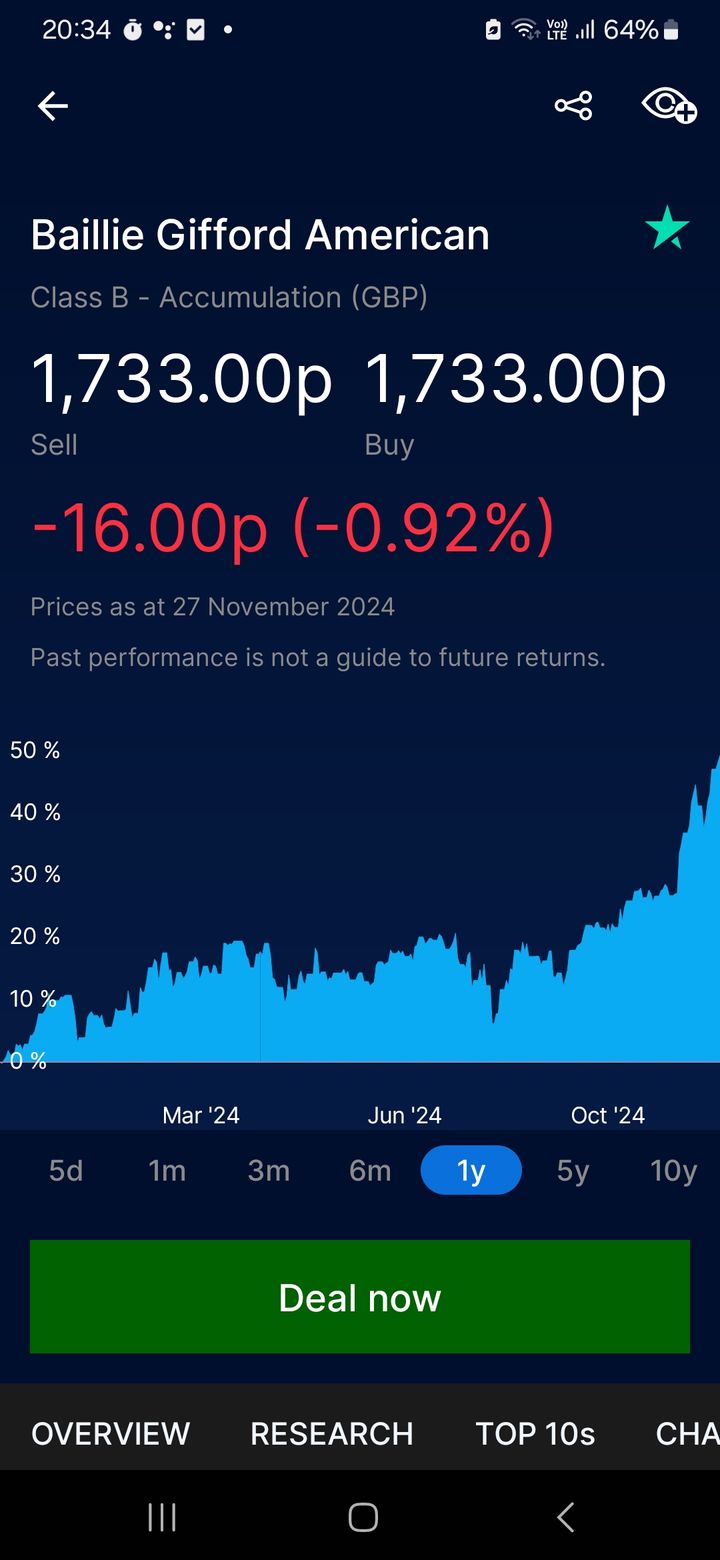Open the OVERVIEW tab
This screenshot has width=720, height=1560.
pos(110,1433)
